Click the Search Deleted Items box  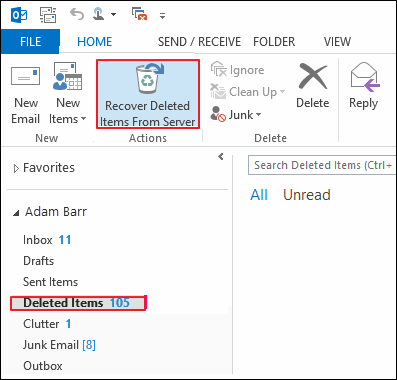pos(322,165)
